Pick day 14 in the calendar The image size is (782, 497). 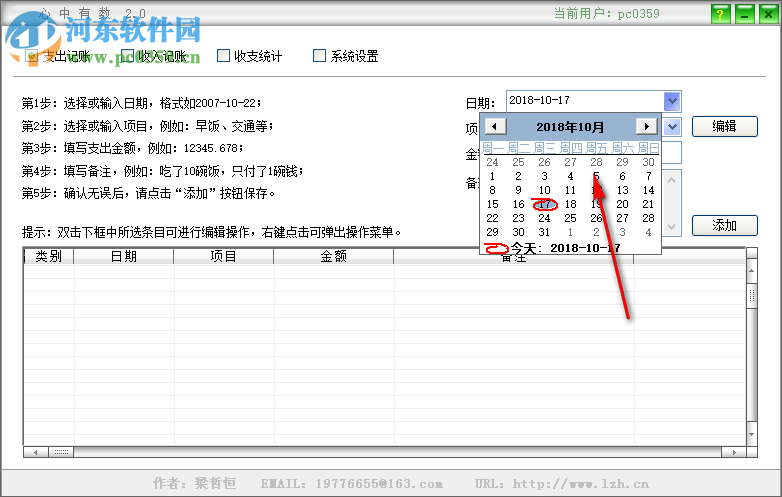[648, 190]
